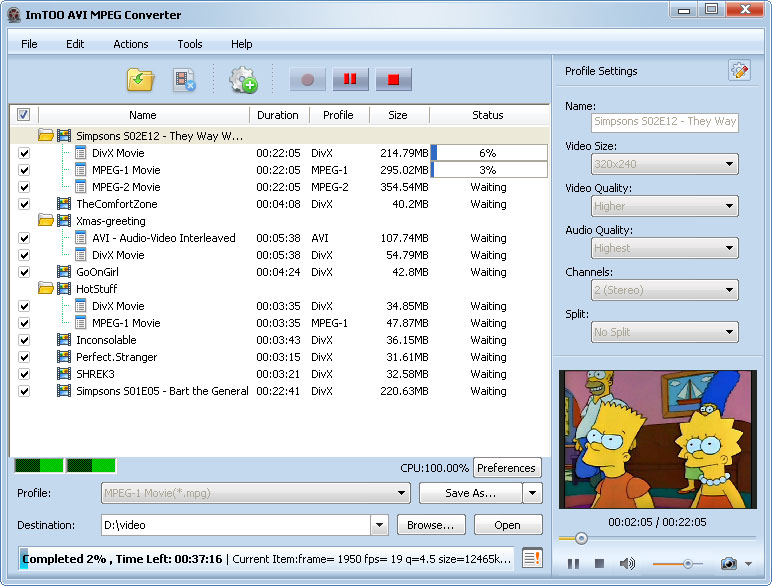This screenshot has width=772, height=586.
Task: Mute the preview speaker icon
Action: [x=627, y=563]
